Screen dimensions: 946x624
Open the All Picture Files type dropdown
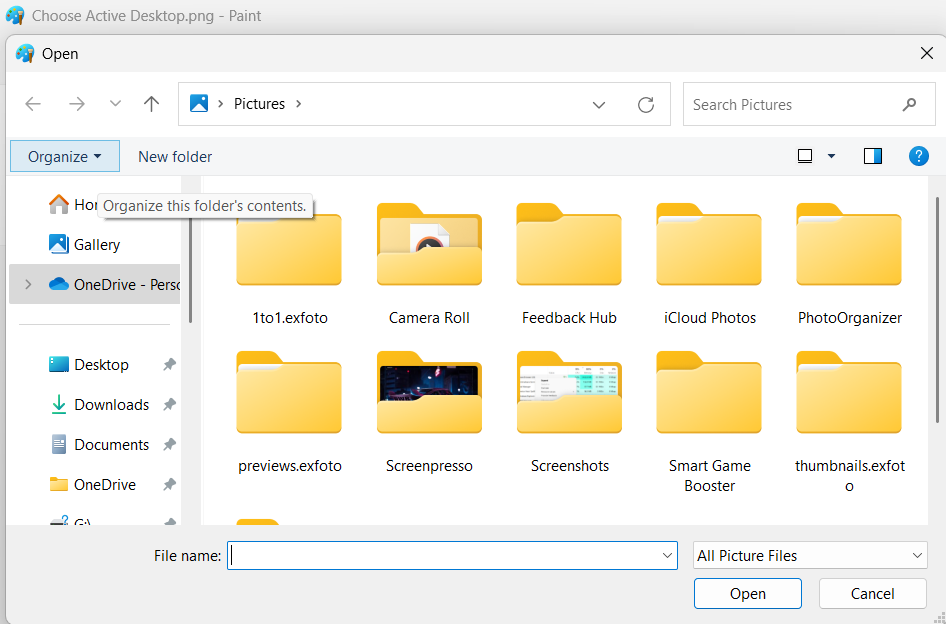tap(810, 556)
